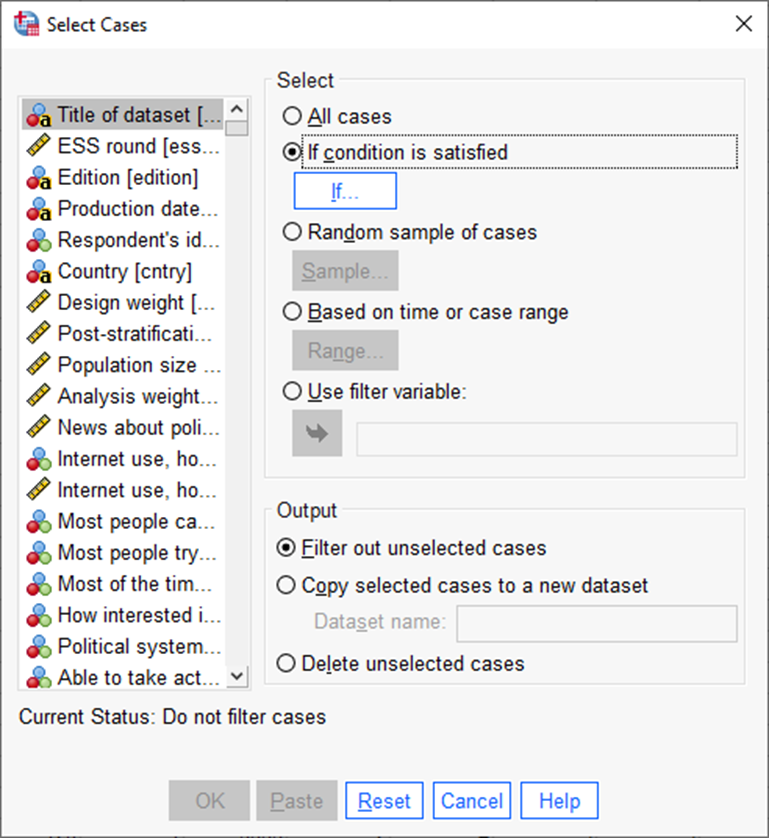Click the ruler icon beside News about poli...
Screen dimensions: 769x838
click(x=38, y=427)
